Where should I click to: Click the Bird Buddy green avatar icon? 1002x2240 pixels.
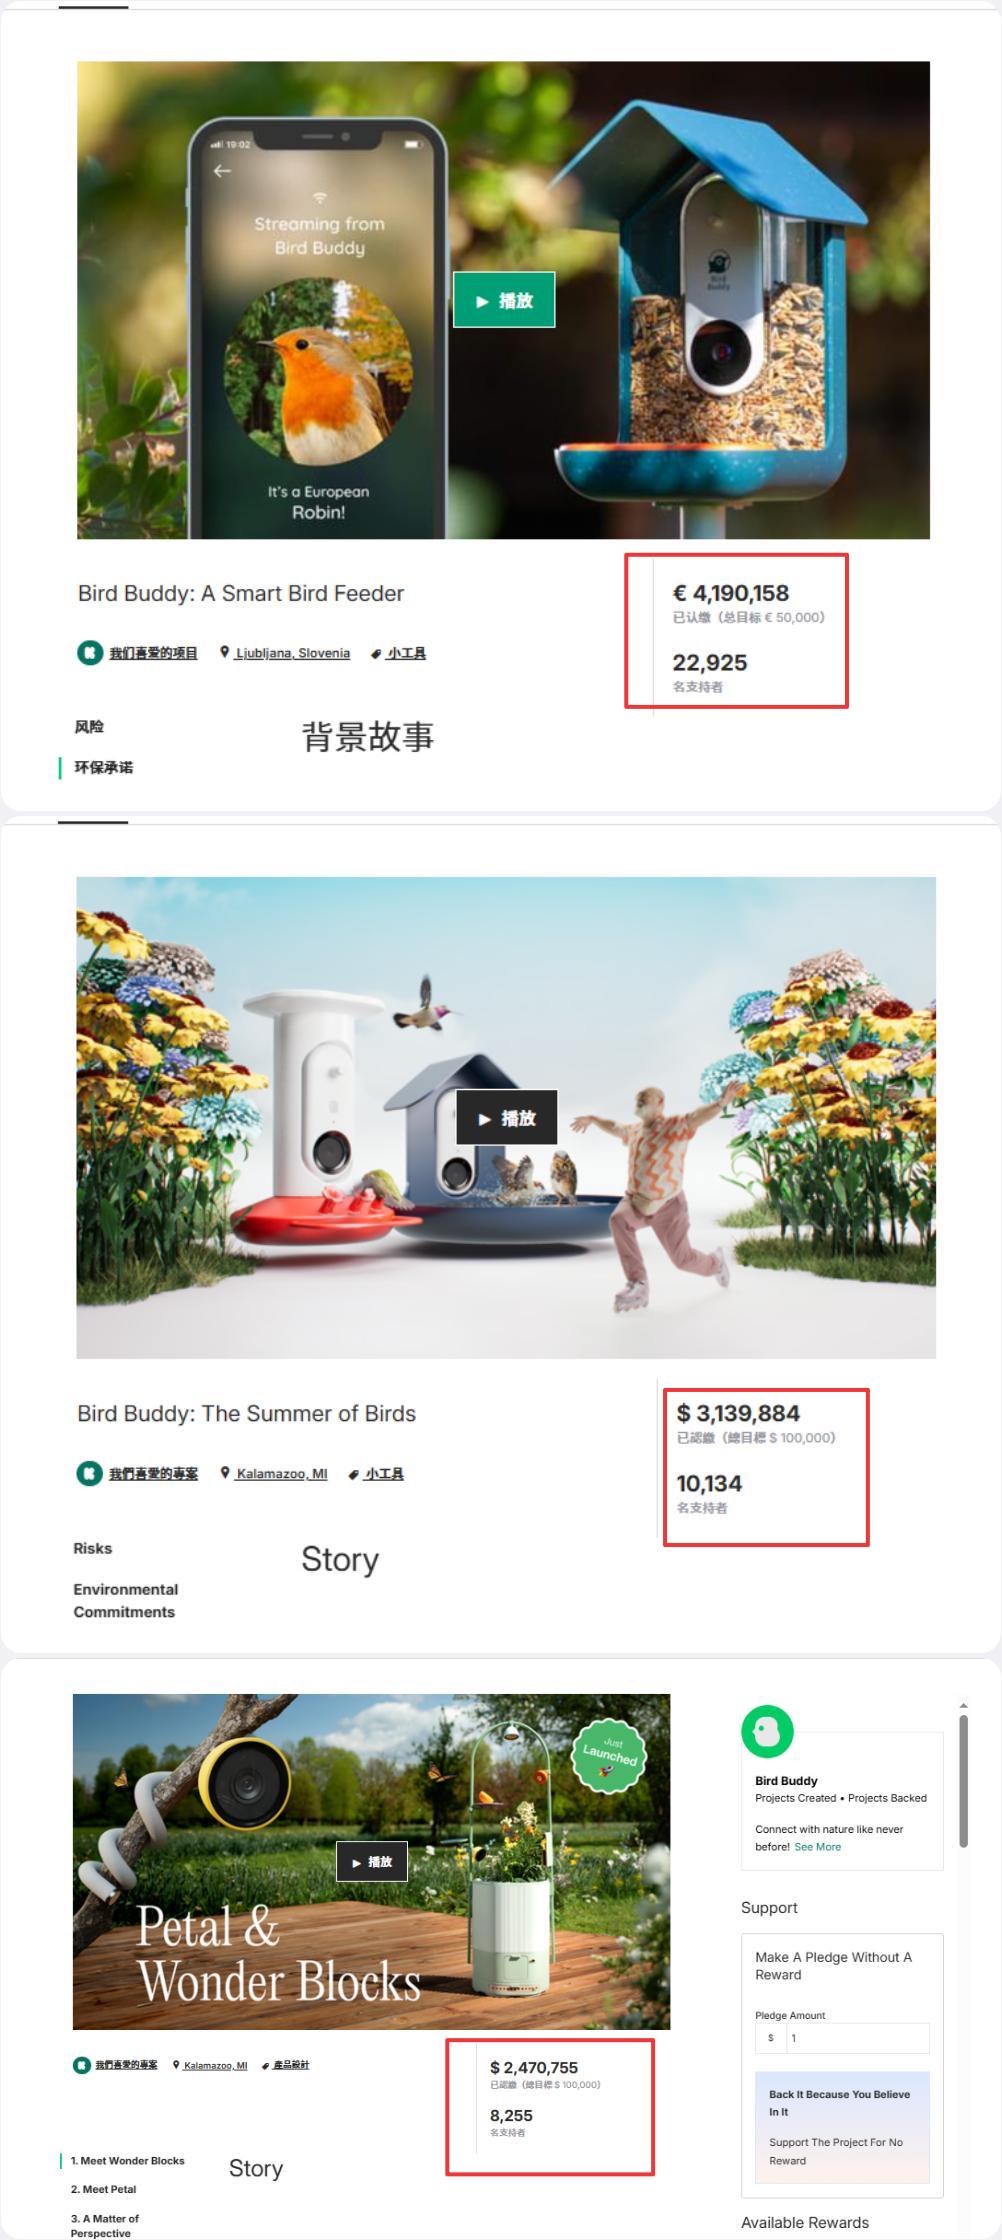coord(767,1731)
